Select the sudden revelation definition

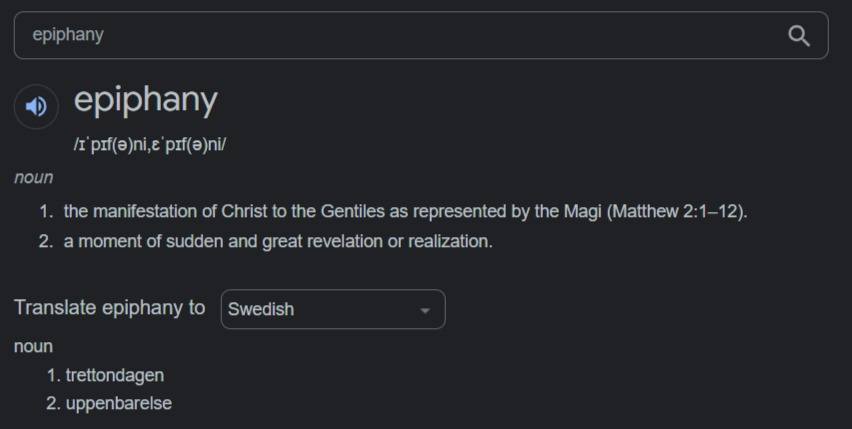pyautogui.click(x=278, y=242)
